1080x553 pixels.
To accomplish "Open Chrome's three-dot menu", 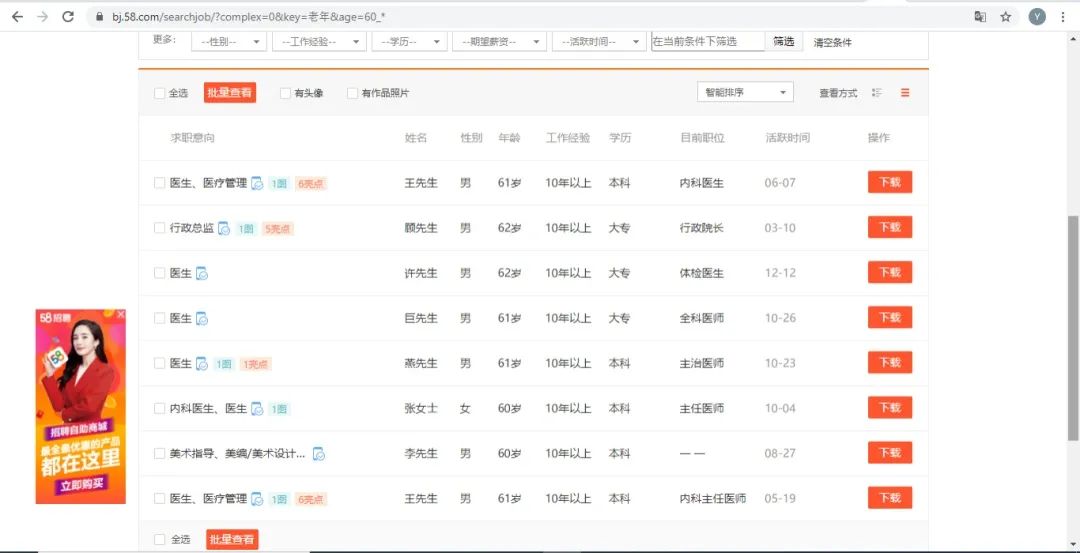I will [x=1063, y=17].
